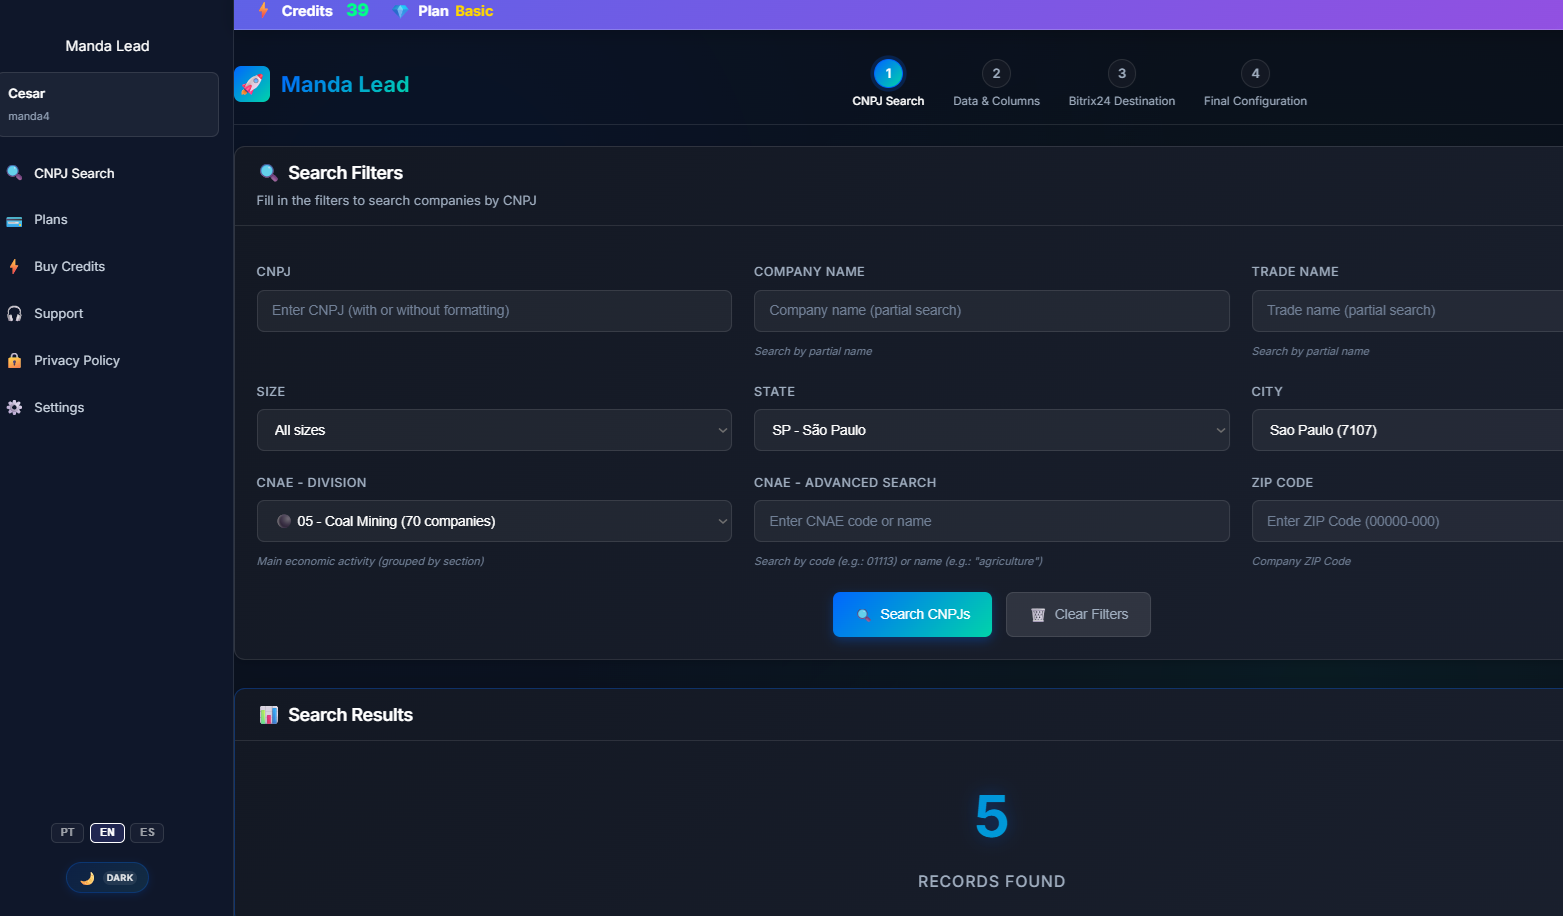The width and height of the screenshot is (1563, 916).
Task: Switch language to ES
Action: 147,833
